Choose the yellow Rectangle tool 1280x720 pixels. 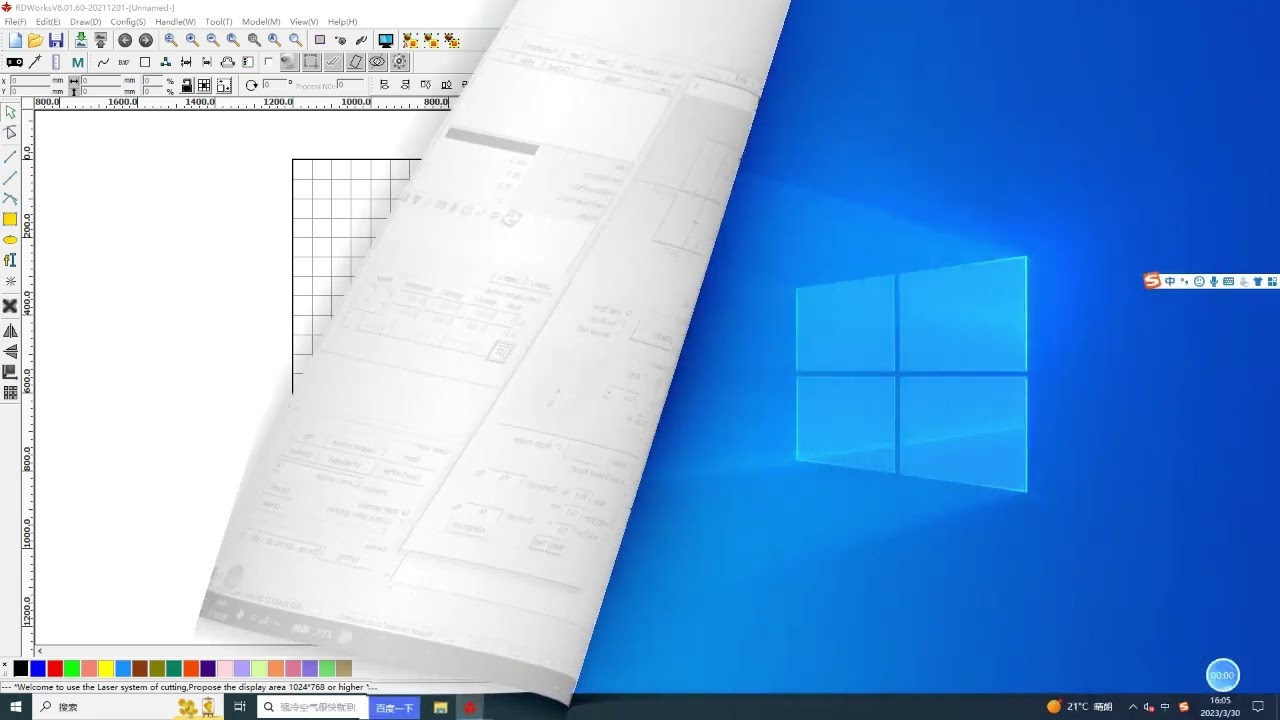tap(10, 219)
